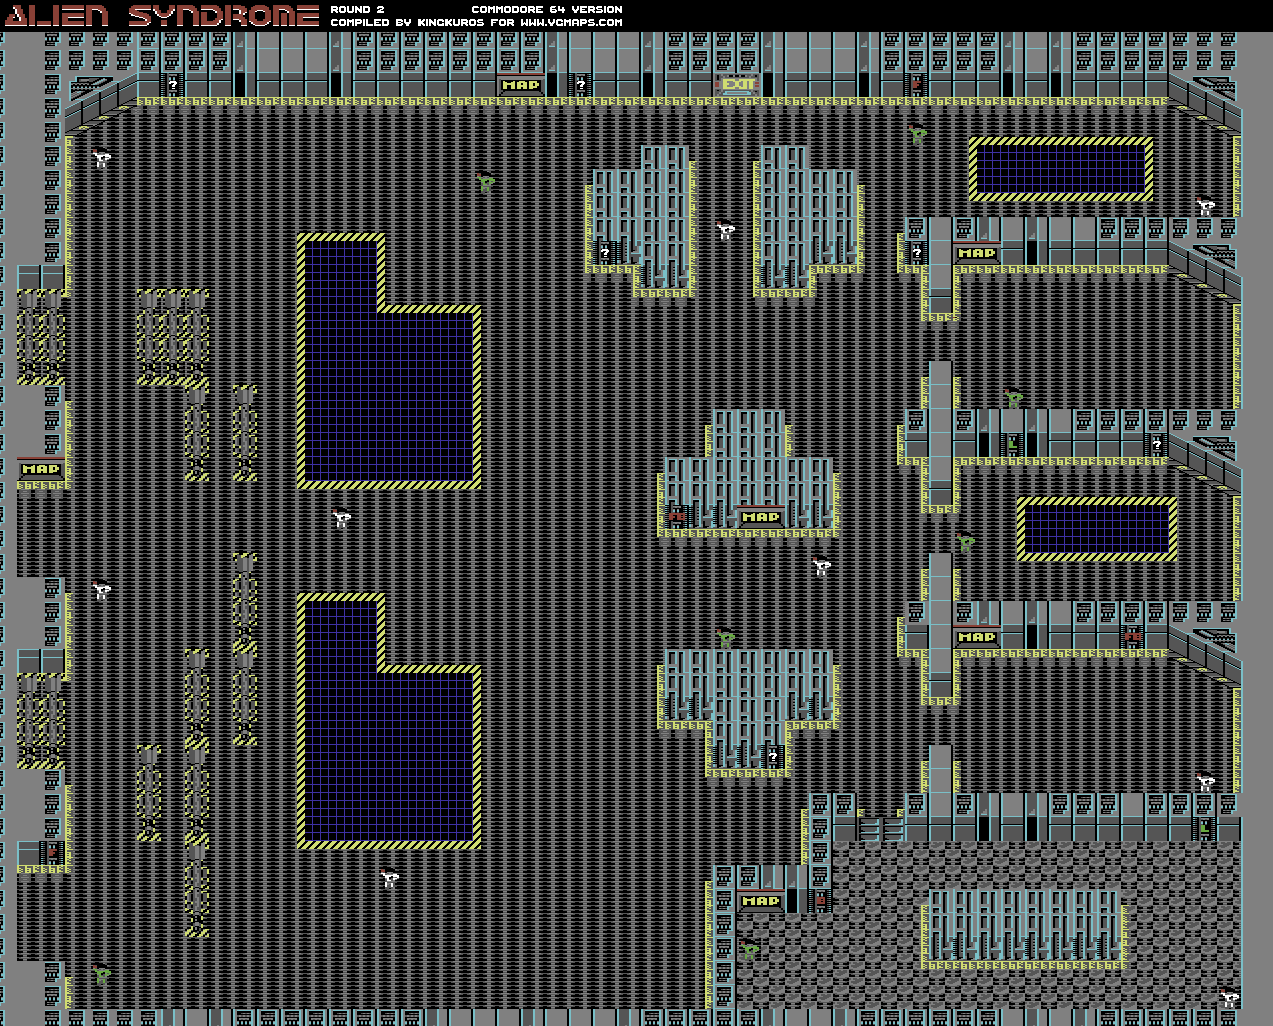Image resolution: width=1273 pixels, height=1026 pixels.
Task: Click the www.vgmaps.com text in the header
Action: point(570,22)
